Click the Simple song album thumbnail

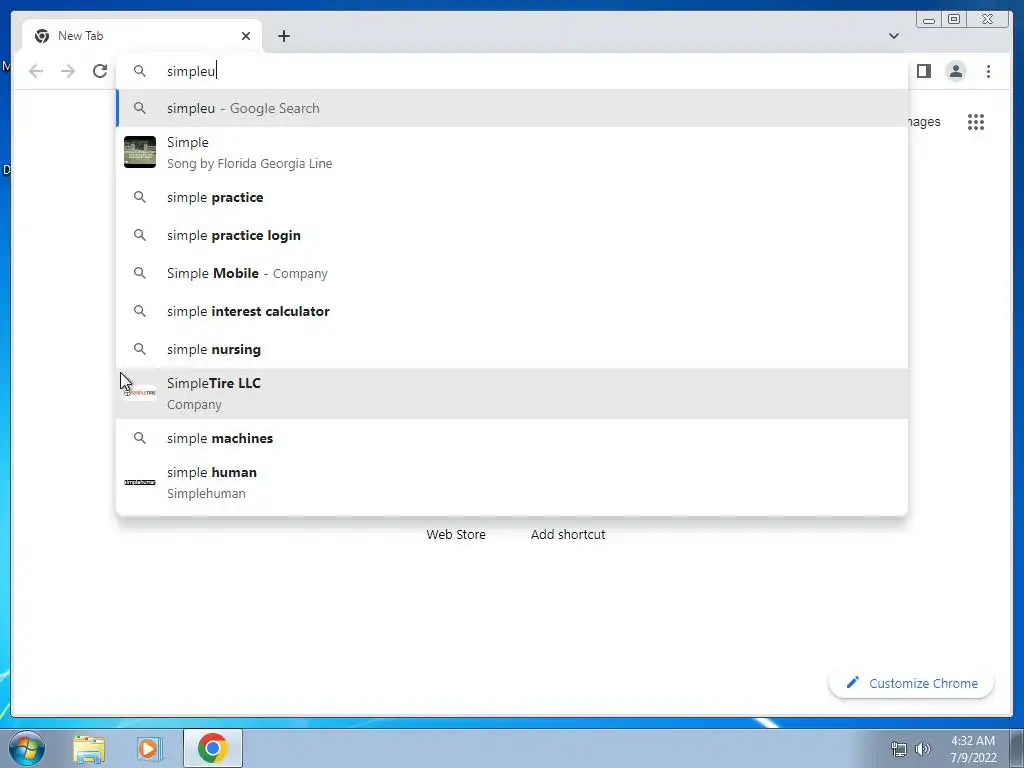click(x=140, y=152)
